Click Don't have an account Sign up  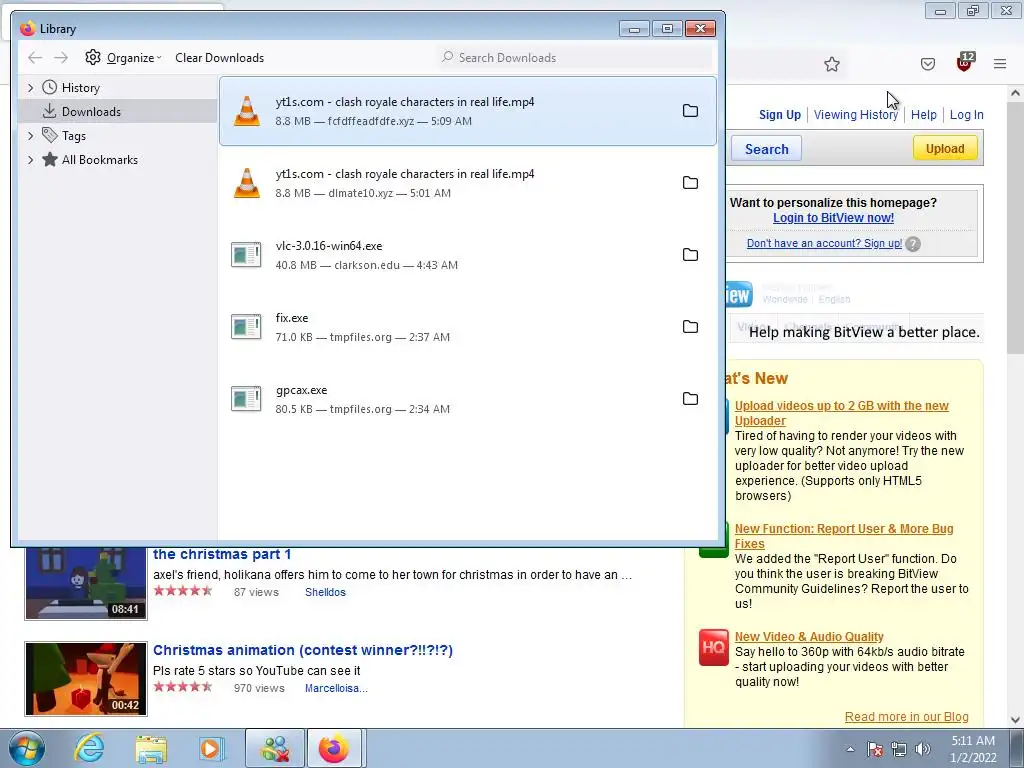coord(824,243)
